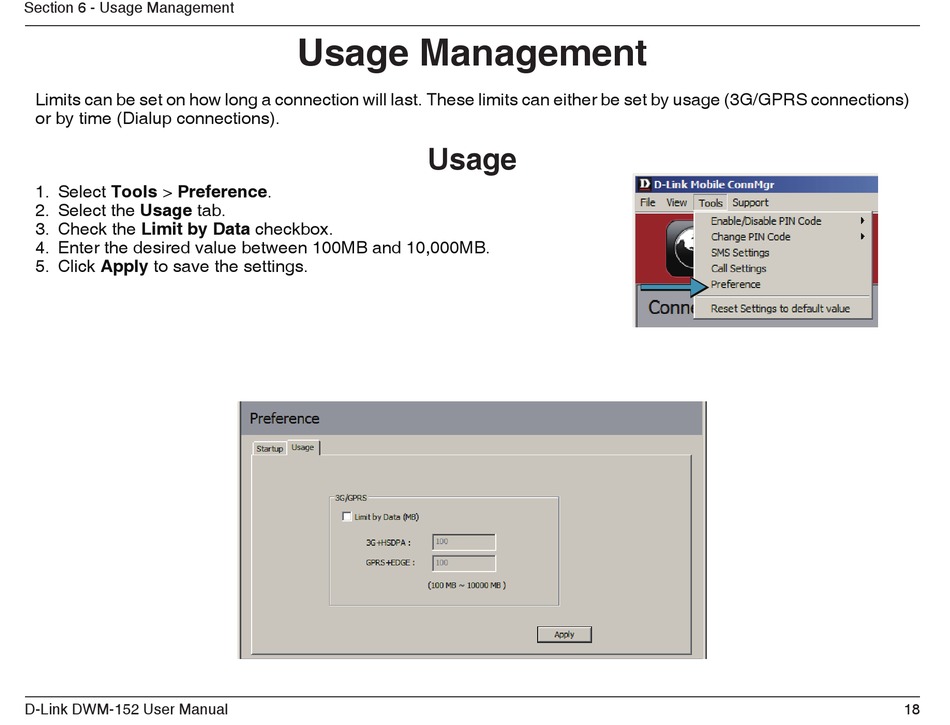Open the Tools menu in ConnMgr

[x=710, y=203]
